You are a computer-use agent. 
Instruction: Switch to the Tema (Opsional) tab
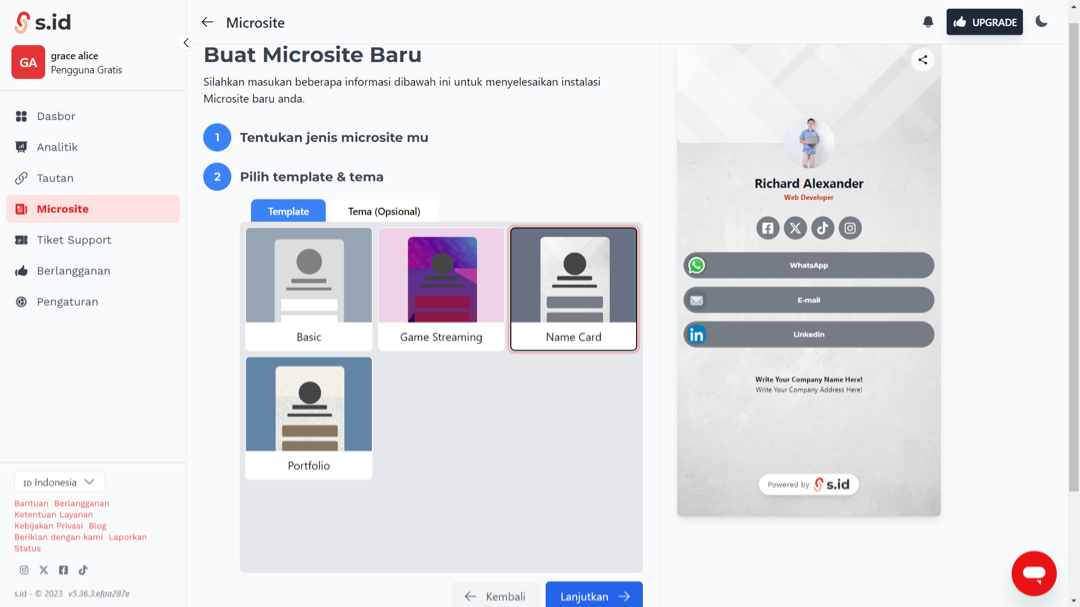384,211
